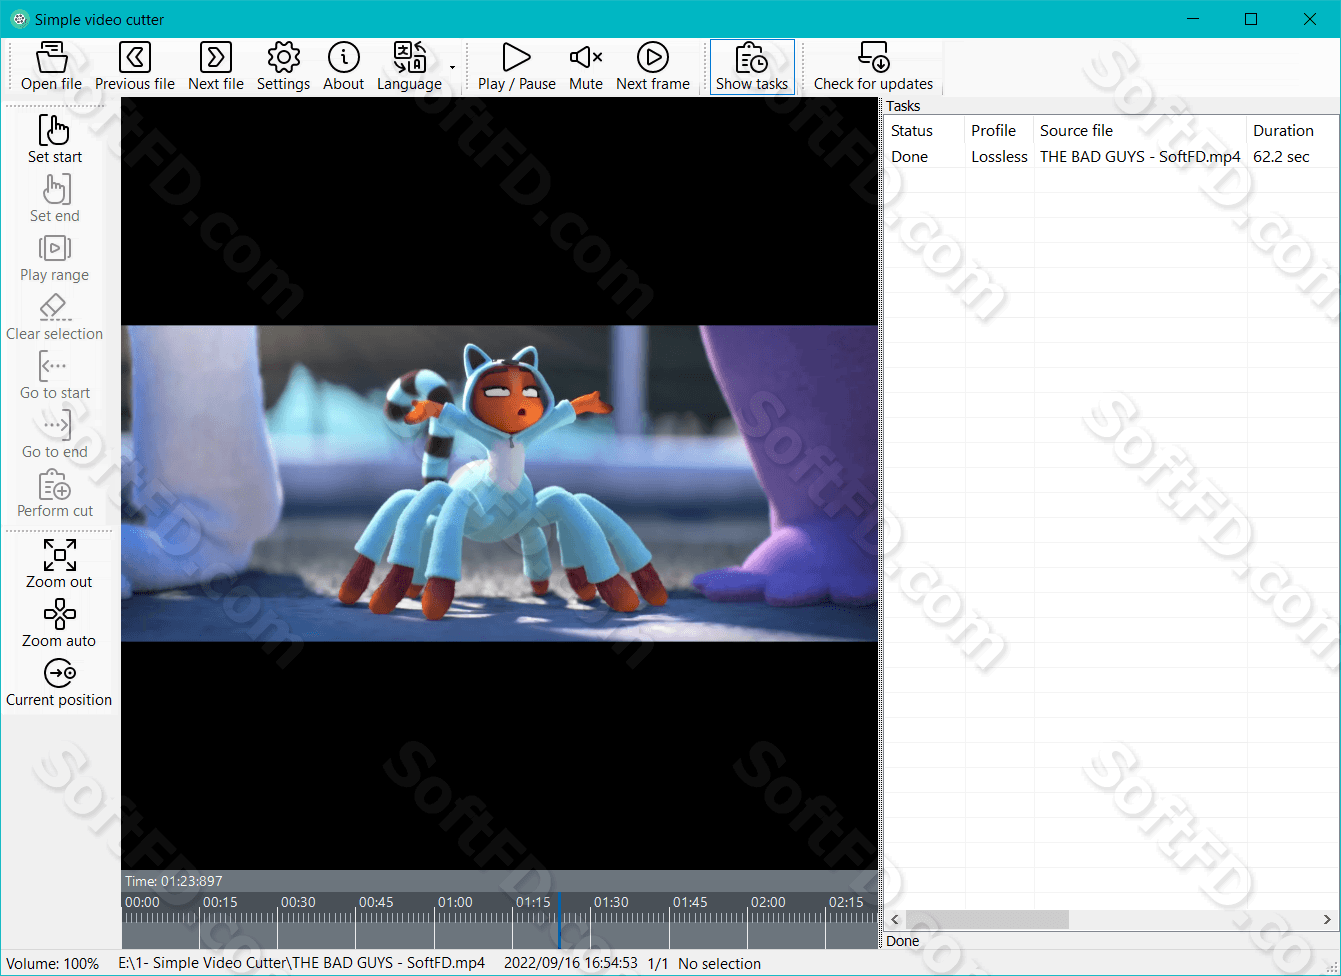Select Zoom auto
The height and width of the screenshot is (976, 1341).
tap(59, 624)
